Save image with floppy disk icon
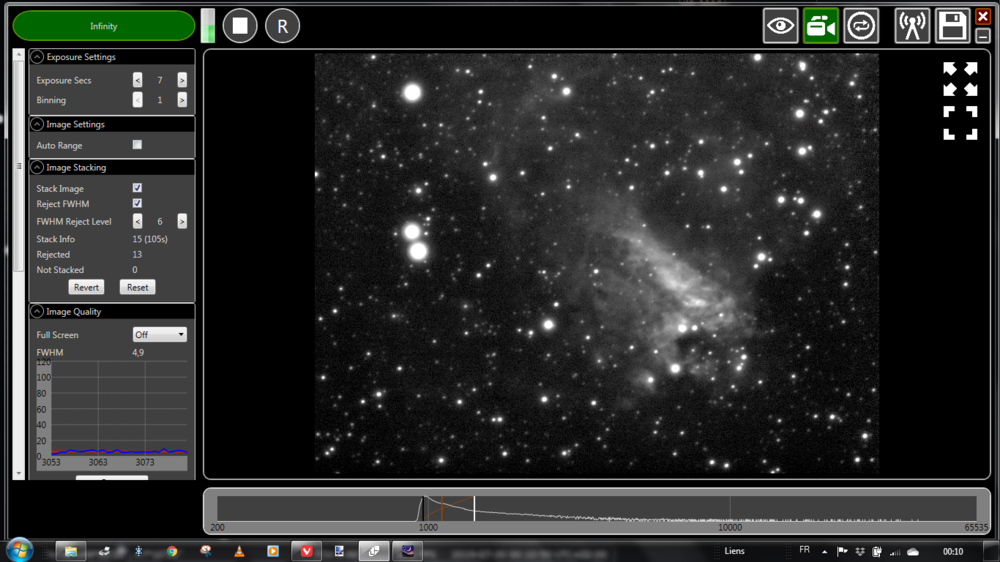Image resolution: width=1000 pixels, height=562 pixels. tap(952, 26)
